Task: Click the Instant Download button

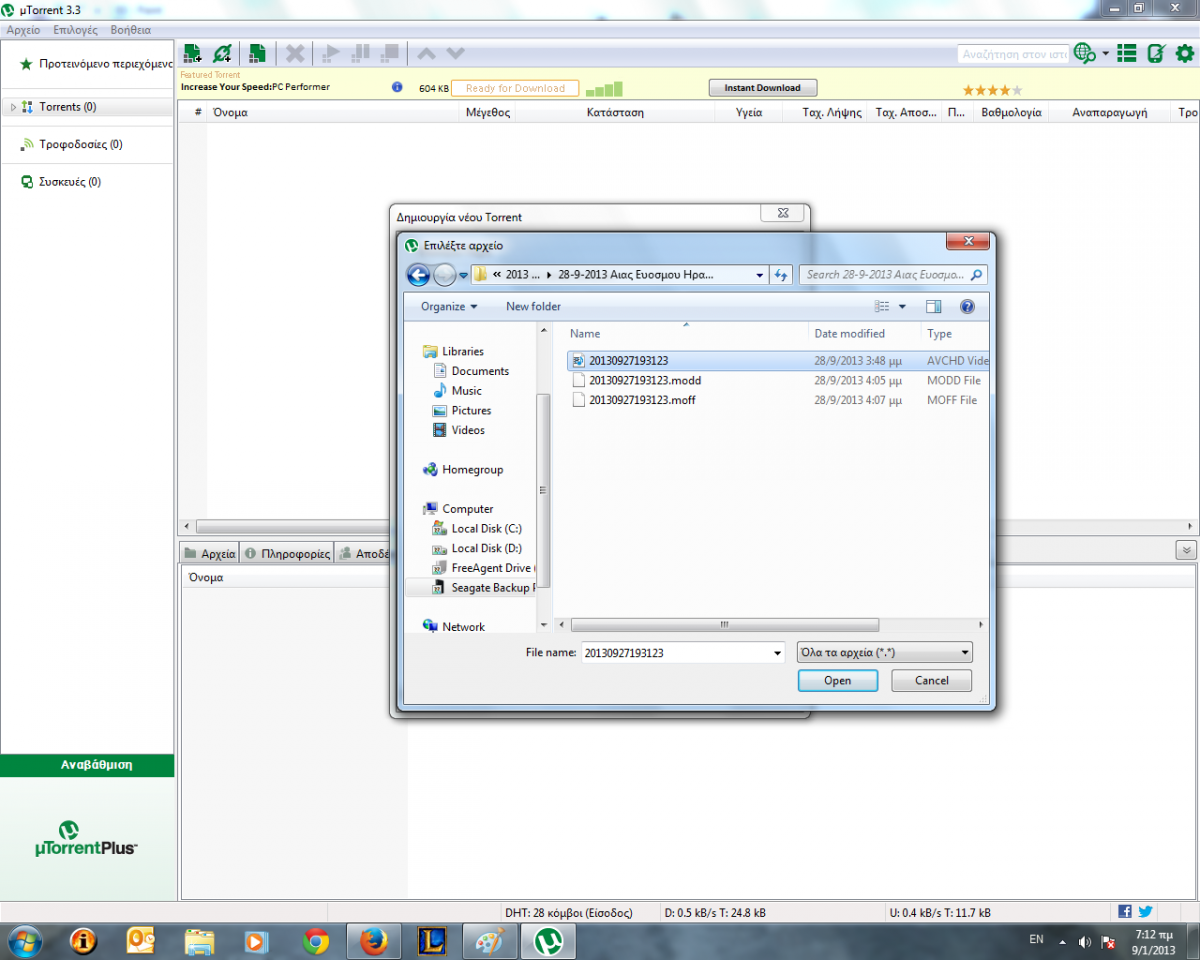Action: [763, 88]
